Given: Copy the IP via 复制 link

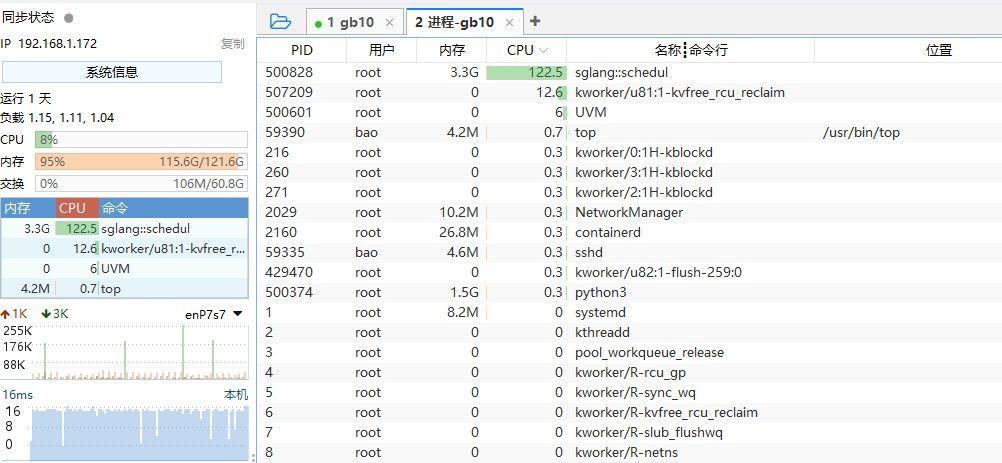Looking at the screenshot, I should [233, 43].
